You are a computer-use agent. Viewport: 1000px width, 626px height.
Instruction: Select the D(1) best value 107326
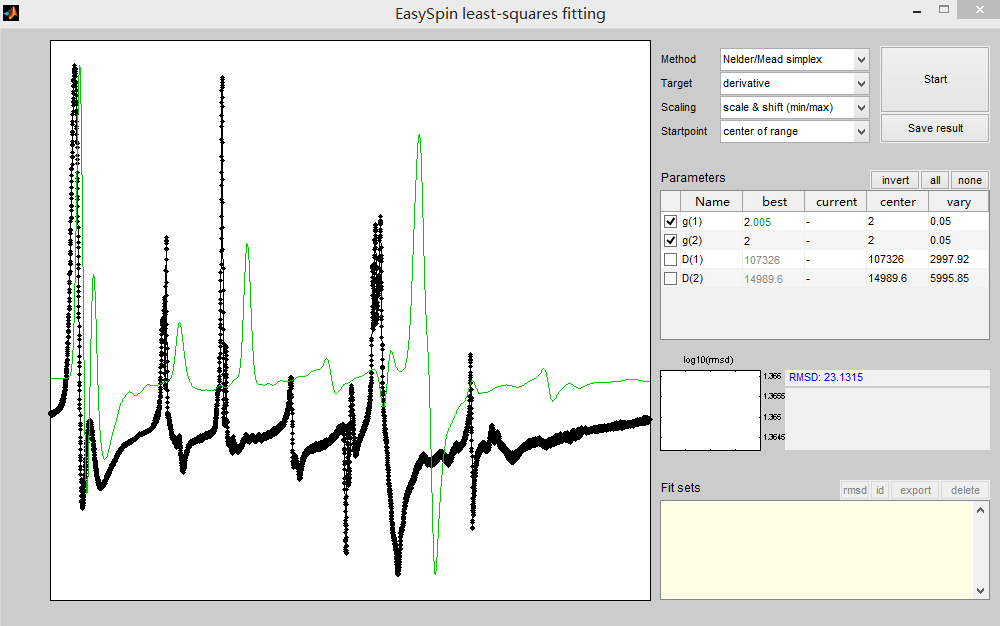pyautogui.click(x=774, y=259)
